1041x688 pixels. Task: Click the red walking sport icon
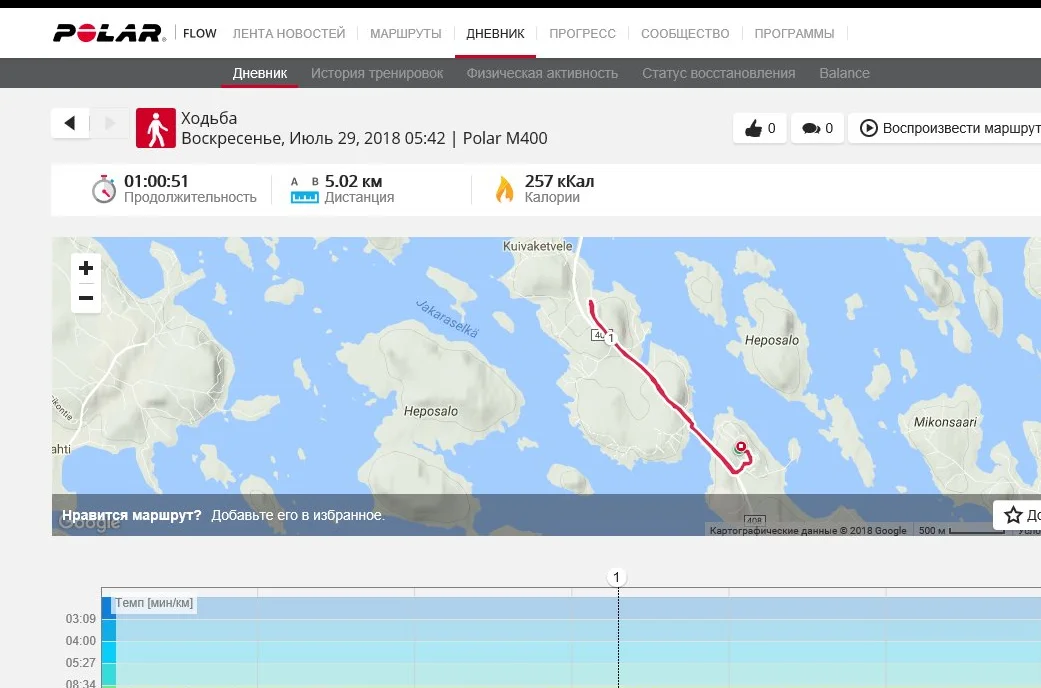coord(156,128)
